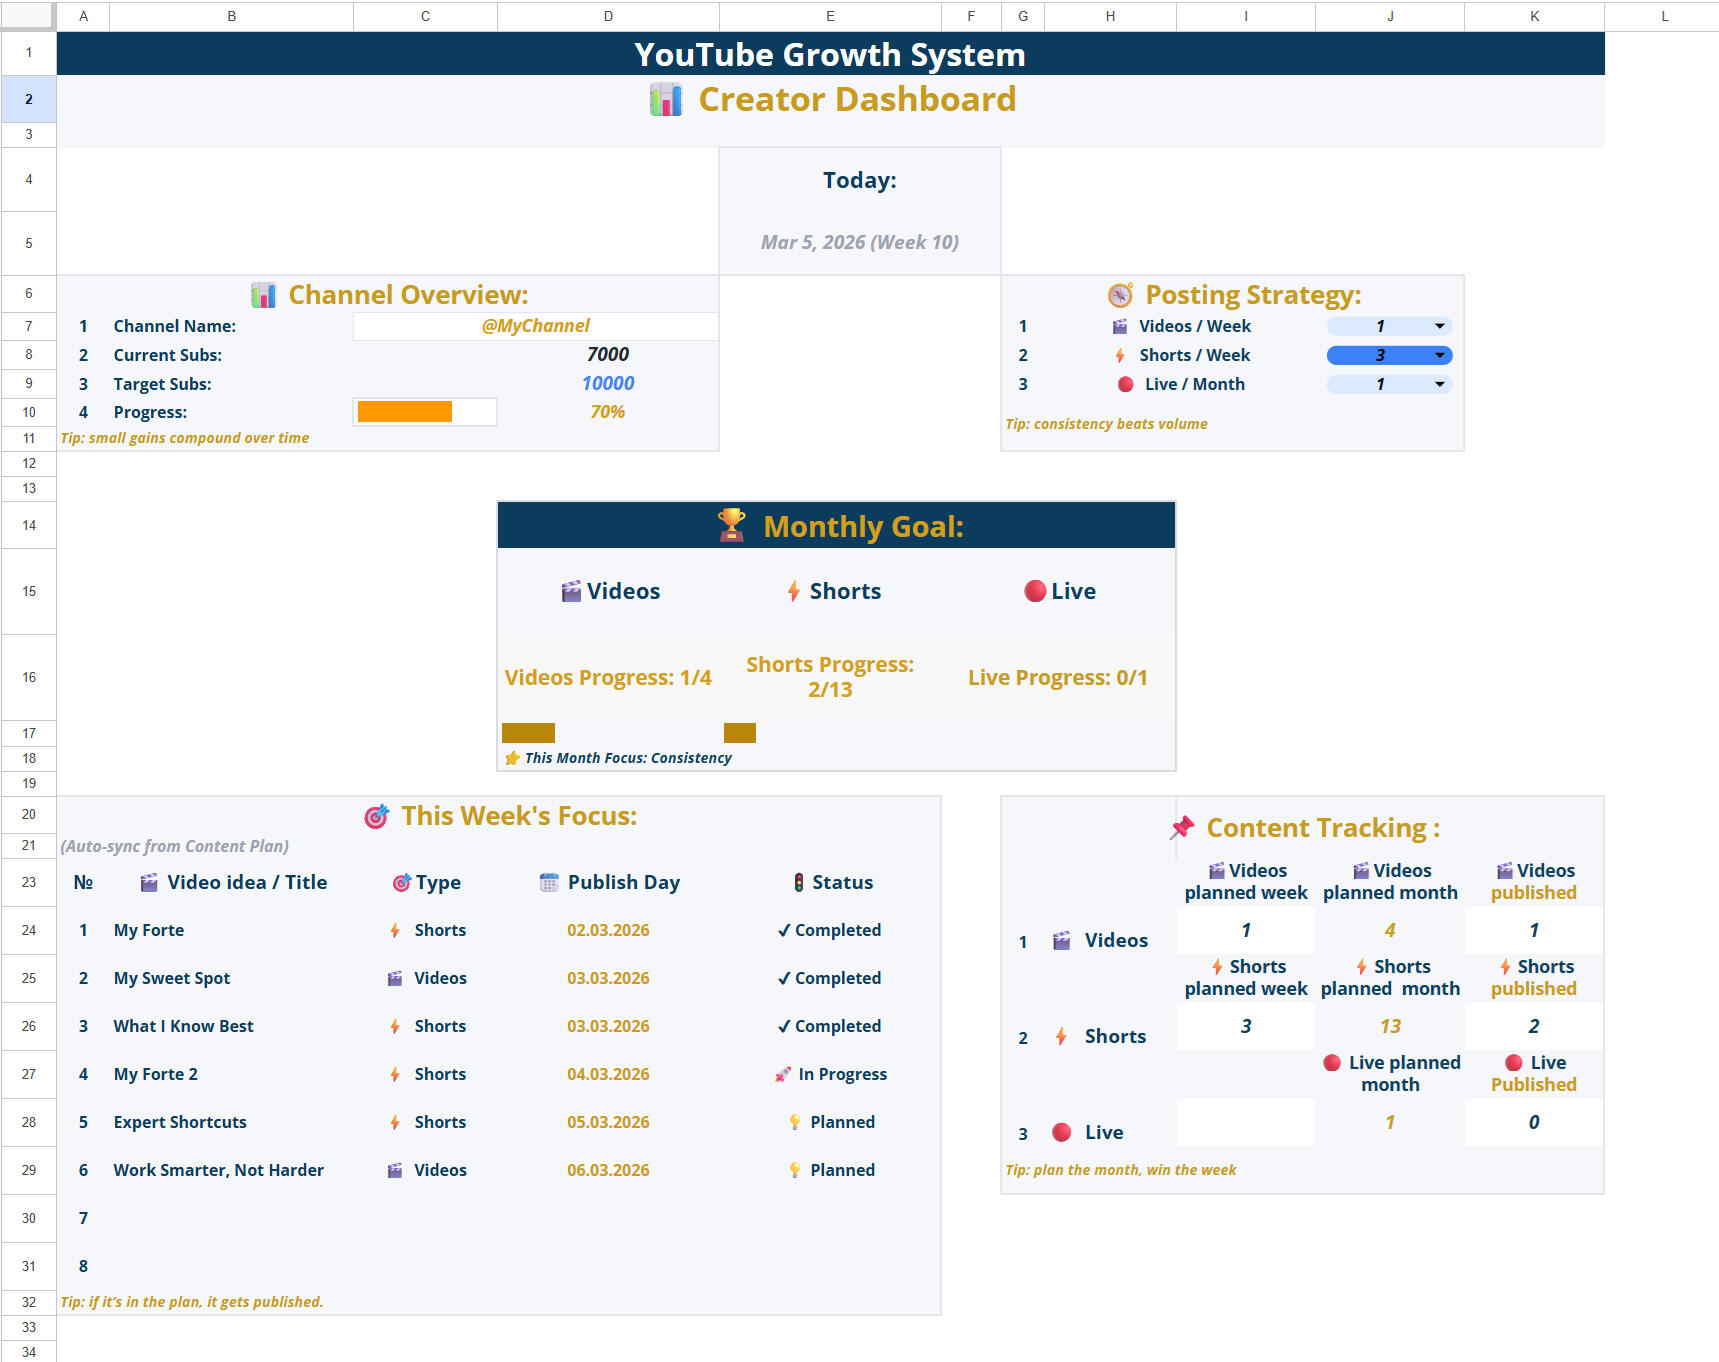
Task: Click the Videos Progress gold bar
Action: point(528,733)
